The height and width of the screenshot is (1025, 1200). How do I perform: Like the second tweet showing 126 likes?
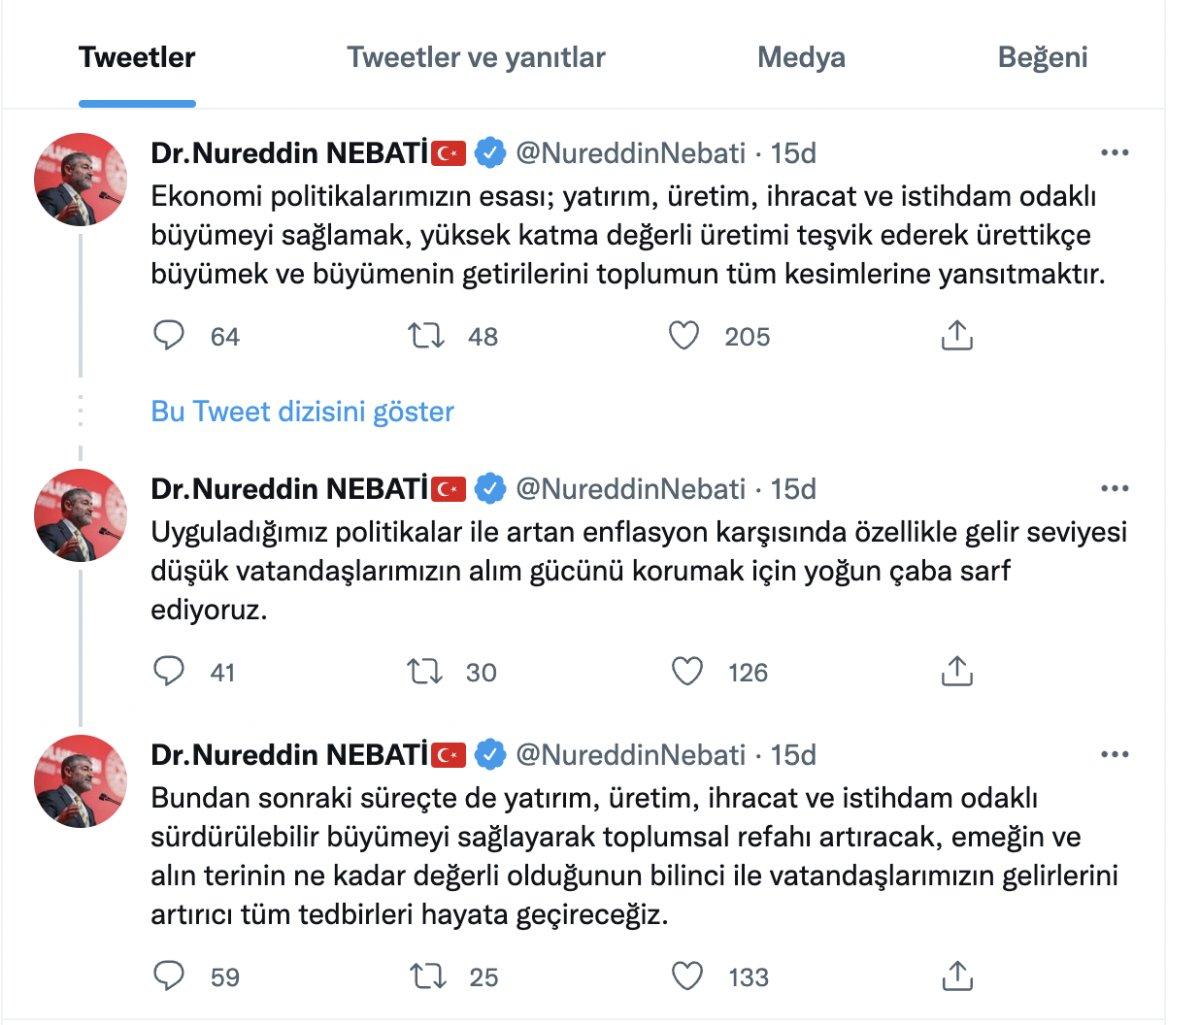coord(688,673)
